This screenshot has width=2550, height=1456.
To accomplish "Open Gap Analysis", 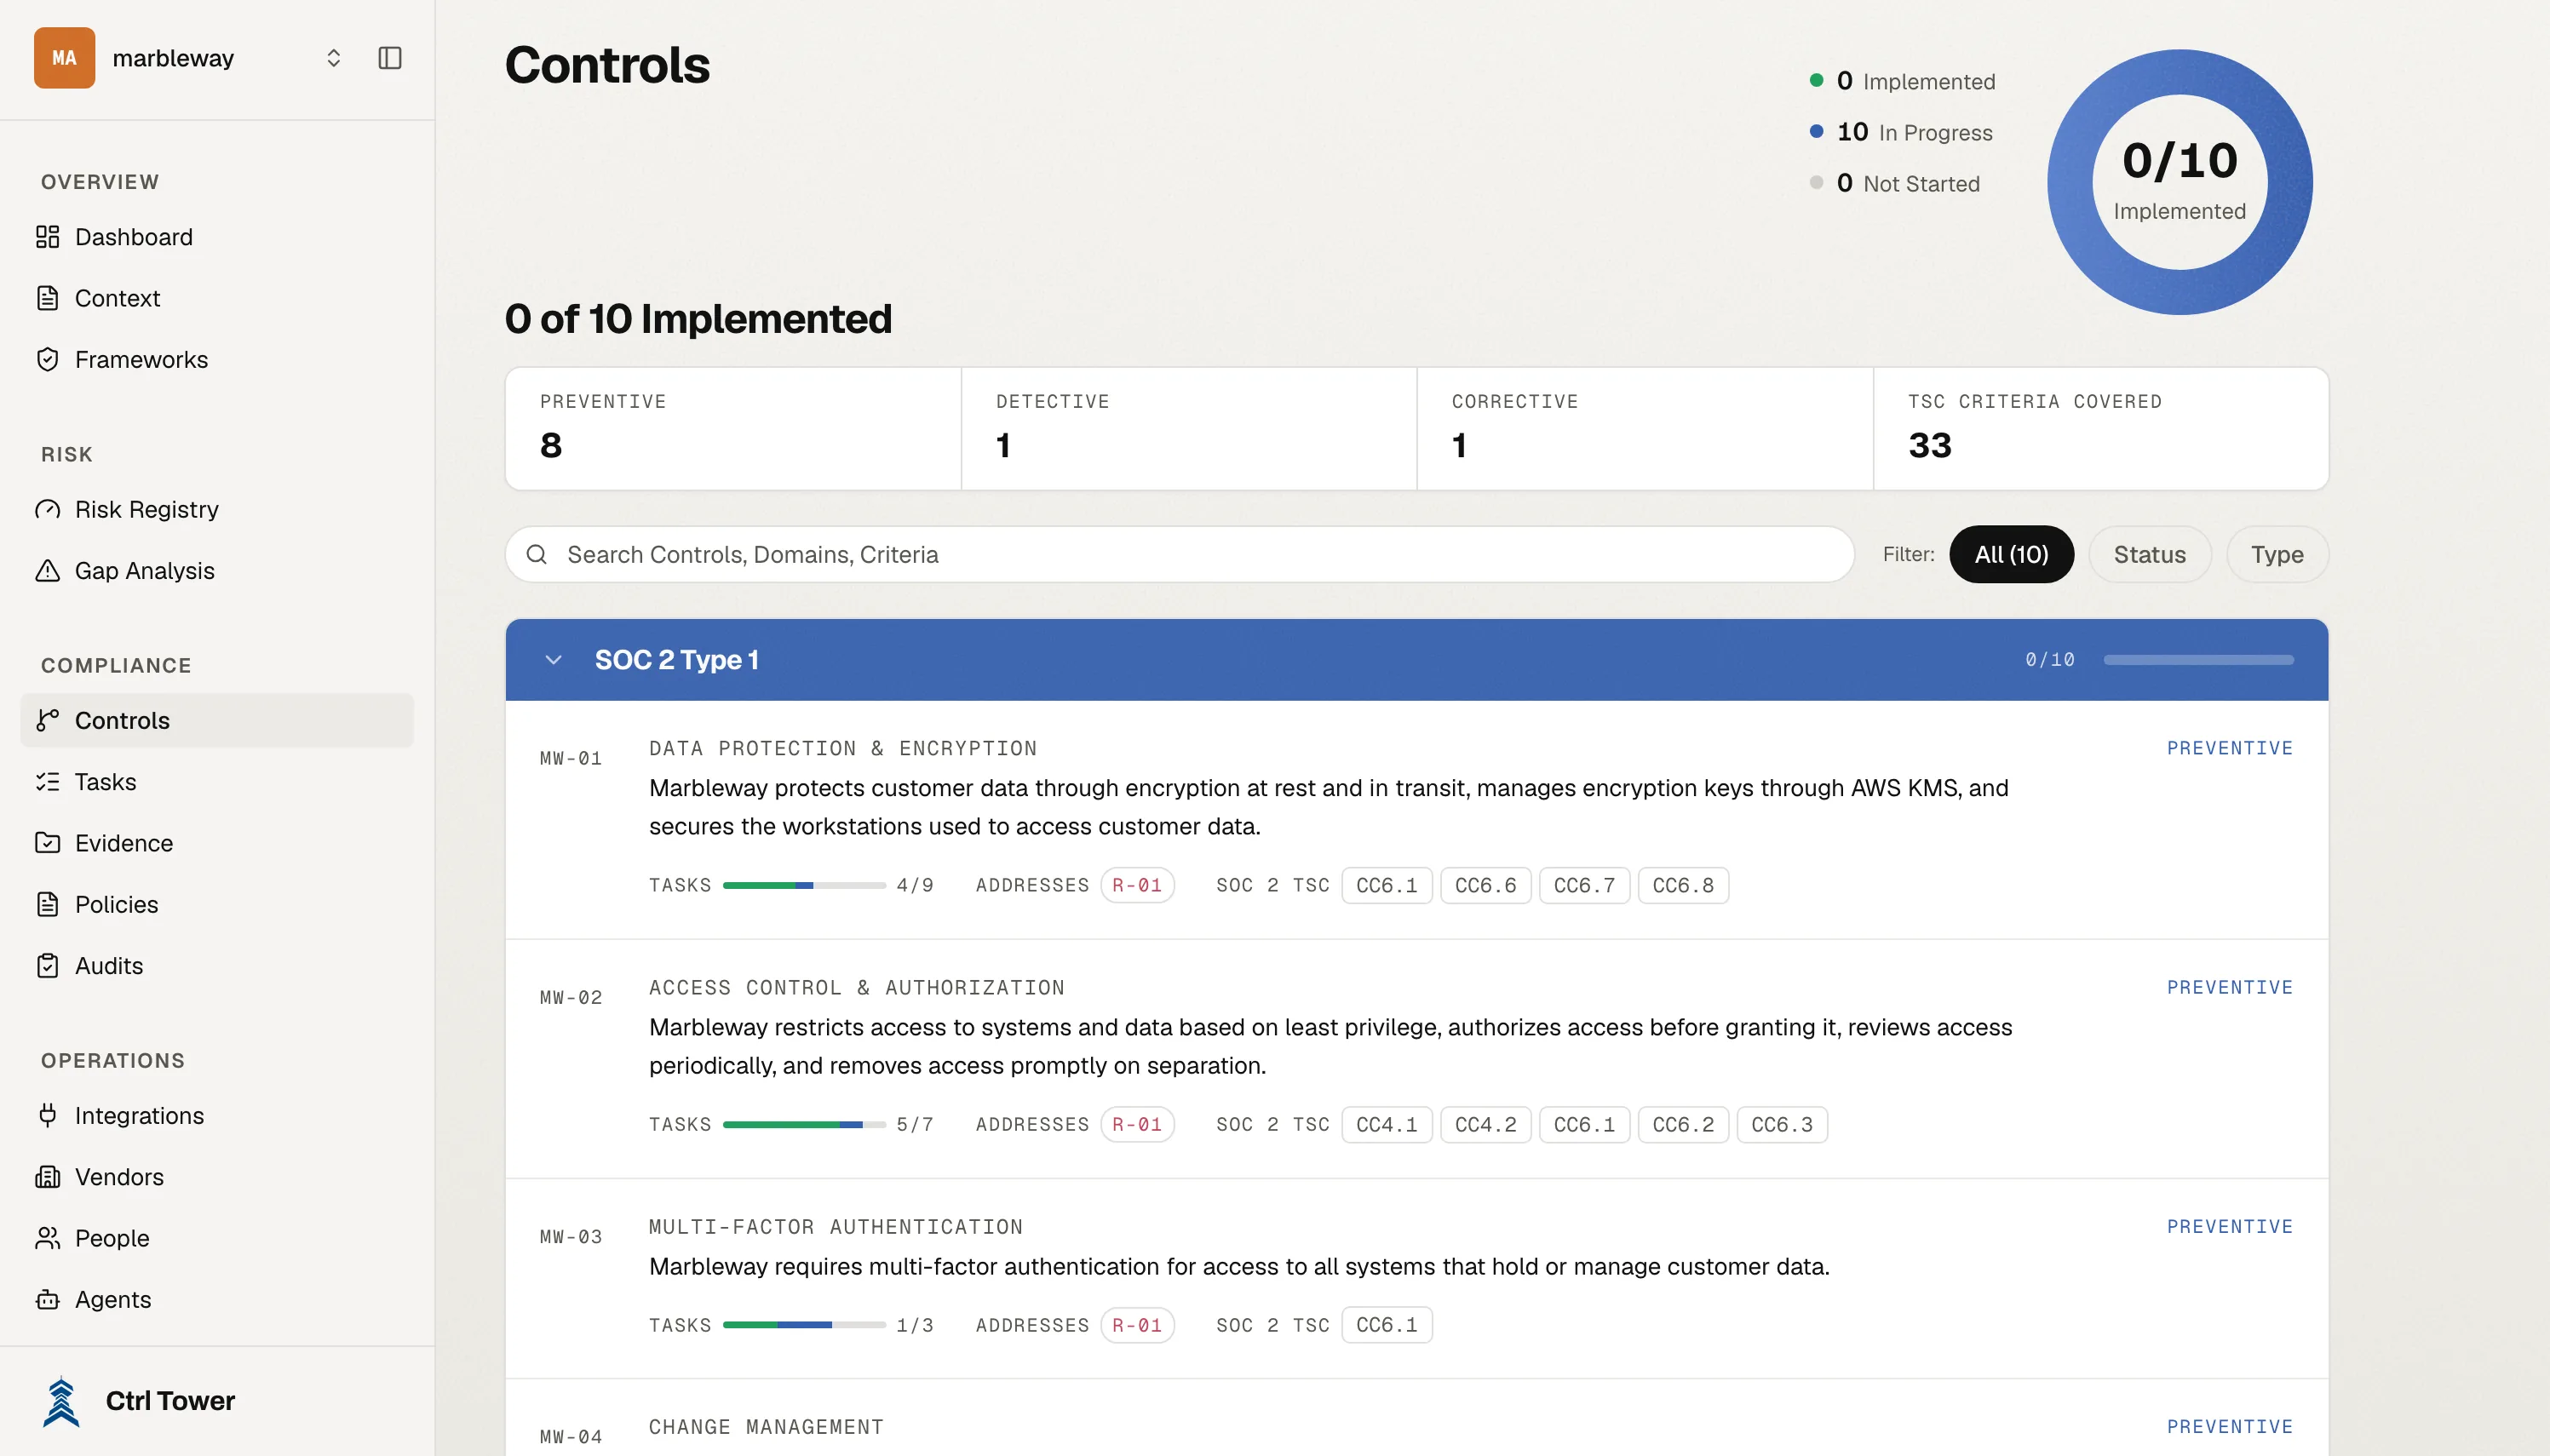I will coord(217,570).
